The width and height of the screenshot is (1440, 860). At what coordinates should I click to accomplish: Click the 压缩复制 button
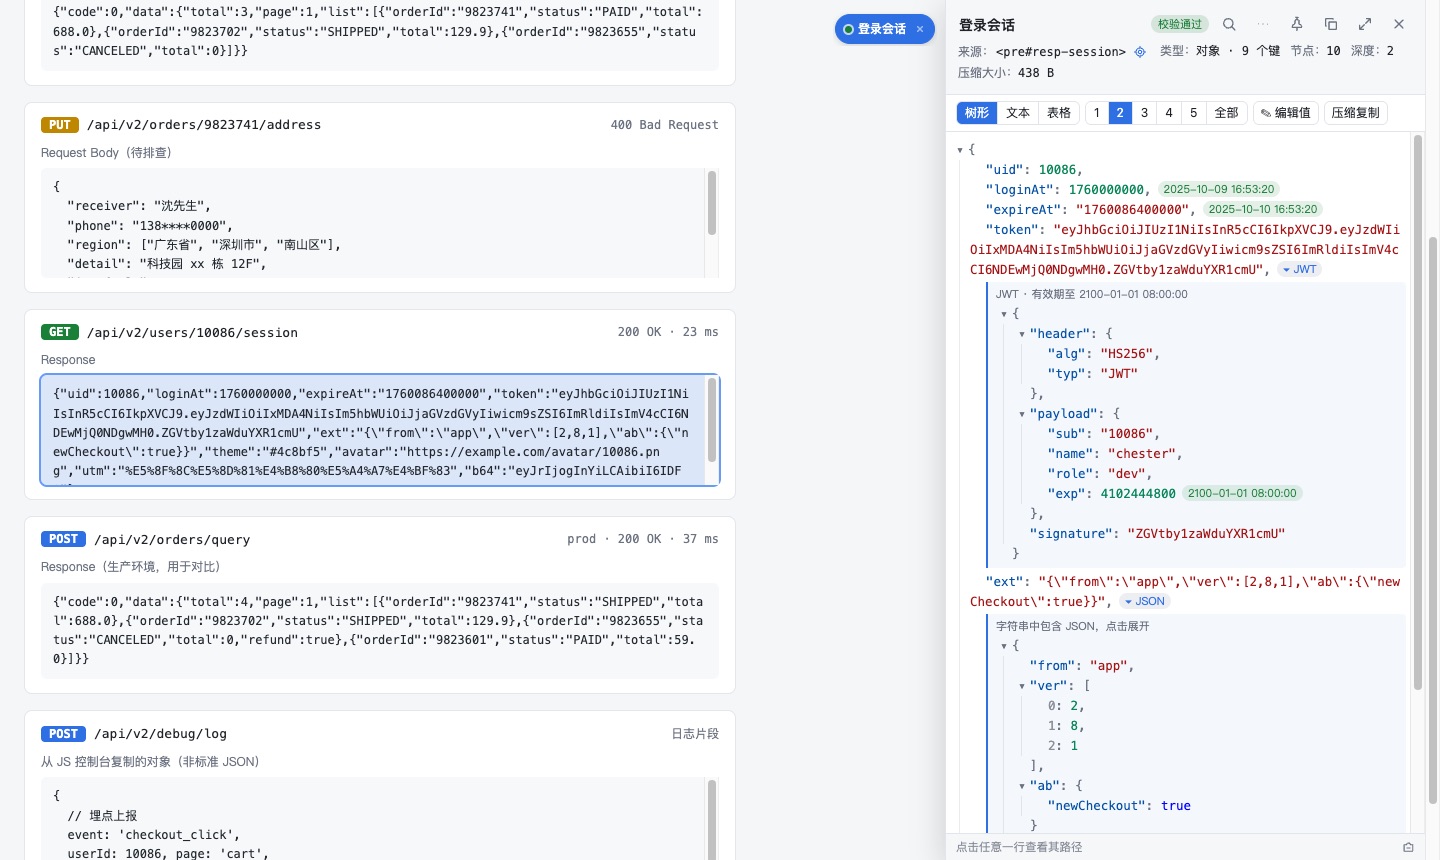1356,113
